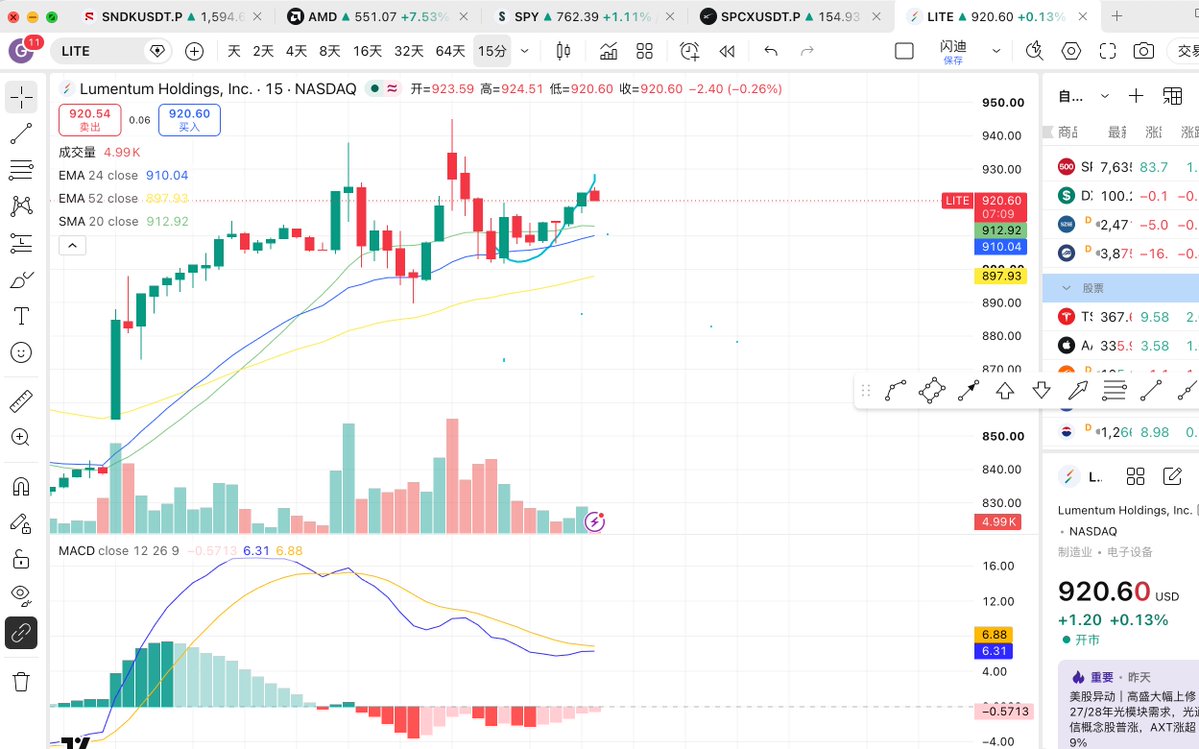Select the 15分 timeframe
The height and width of the screenshot is (749, 1199).
(492, 51)
